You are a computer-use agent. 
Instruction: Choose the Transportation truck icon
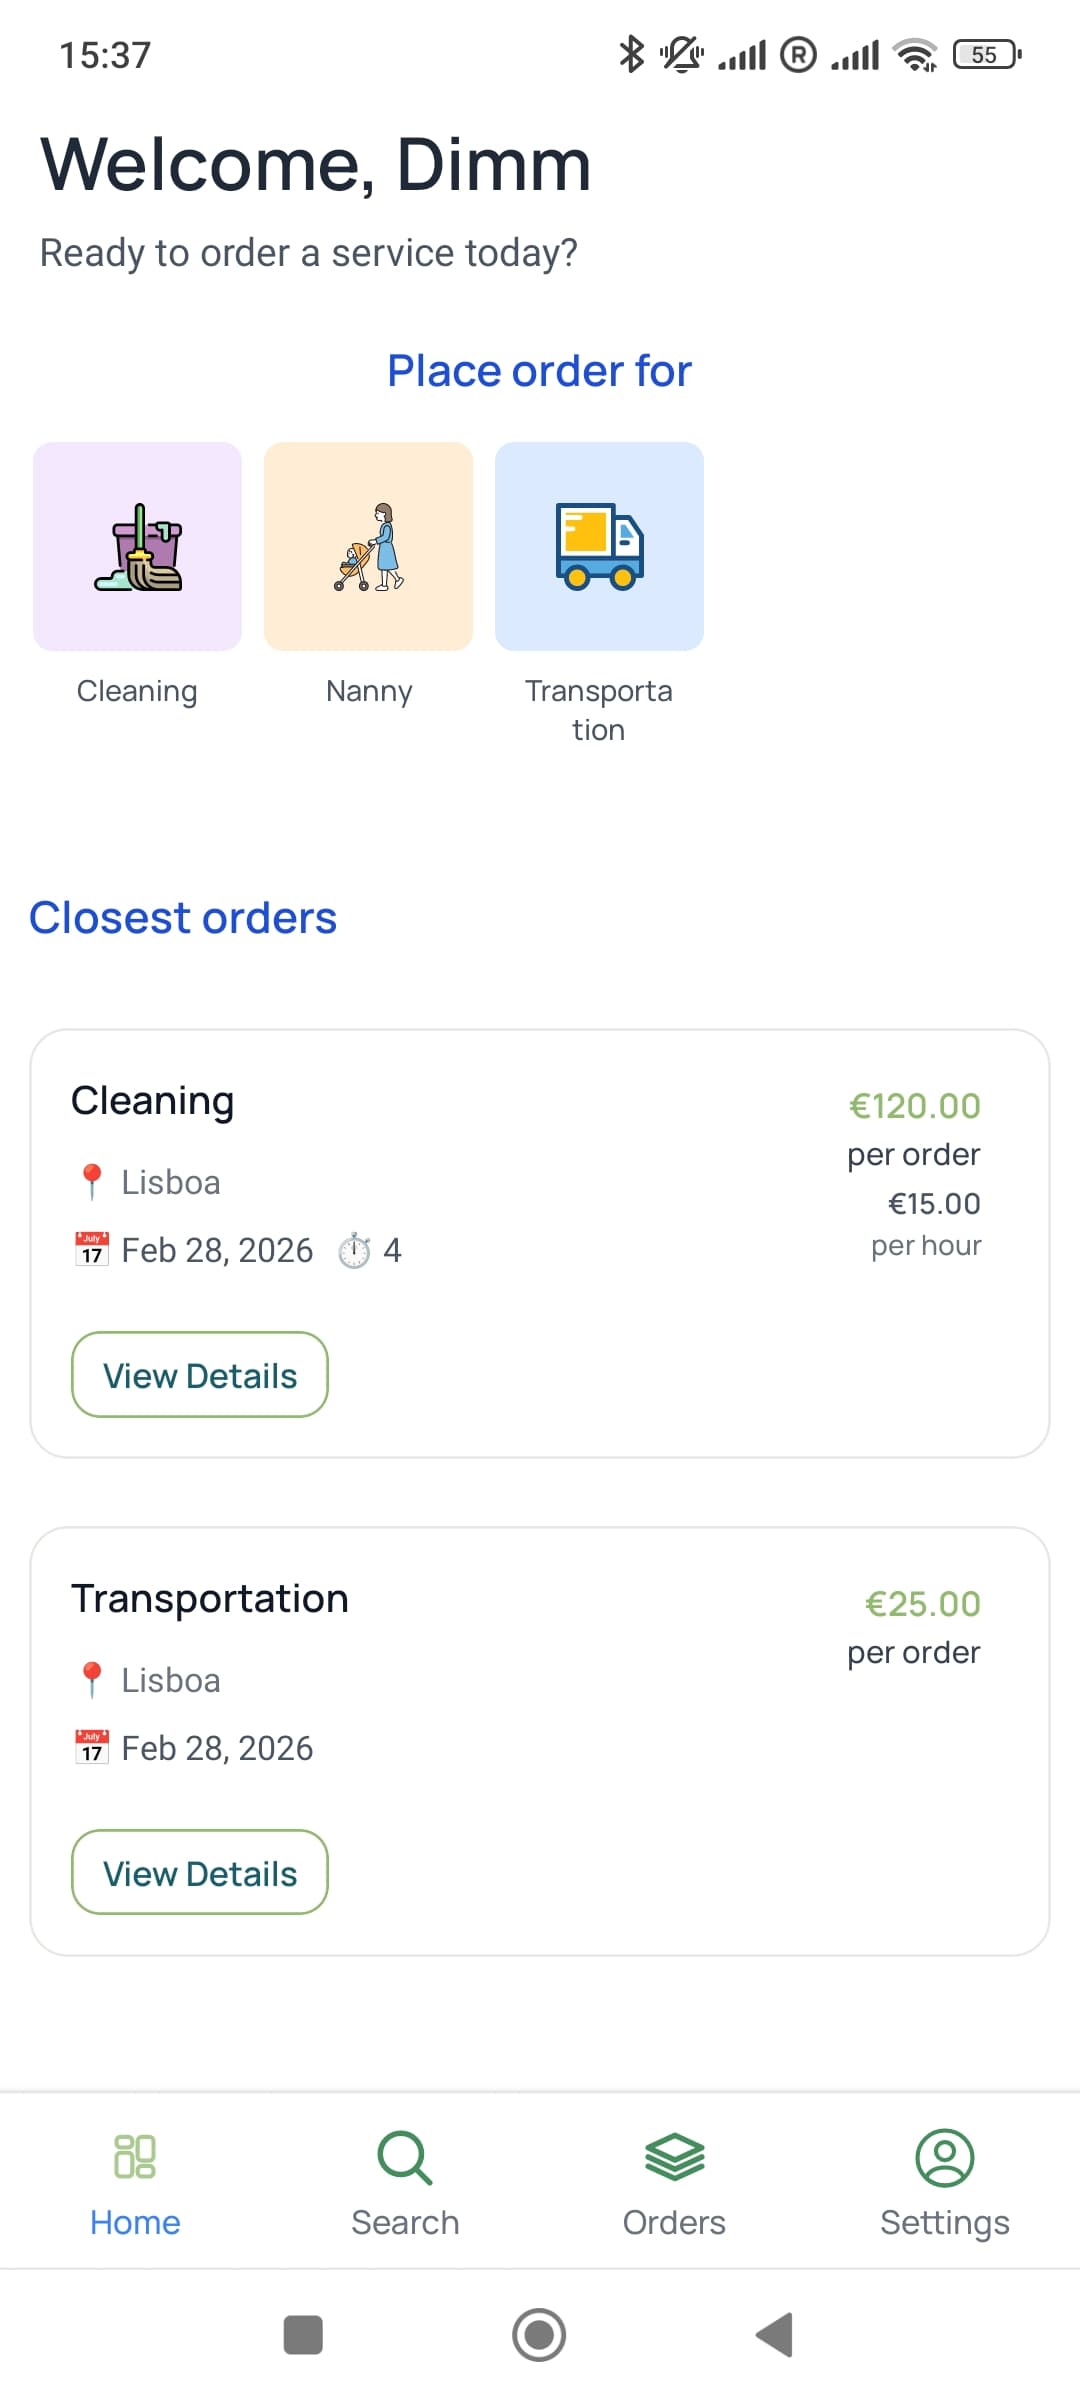pos(599,547)
